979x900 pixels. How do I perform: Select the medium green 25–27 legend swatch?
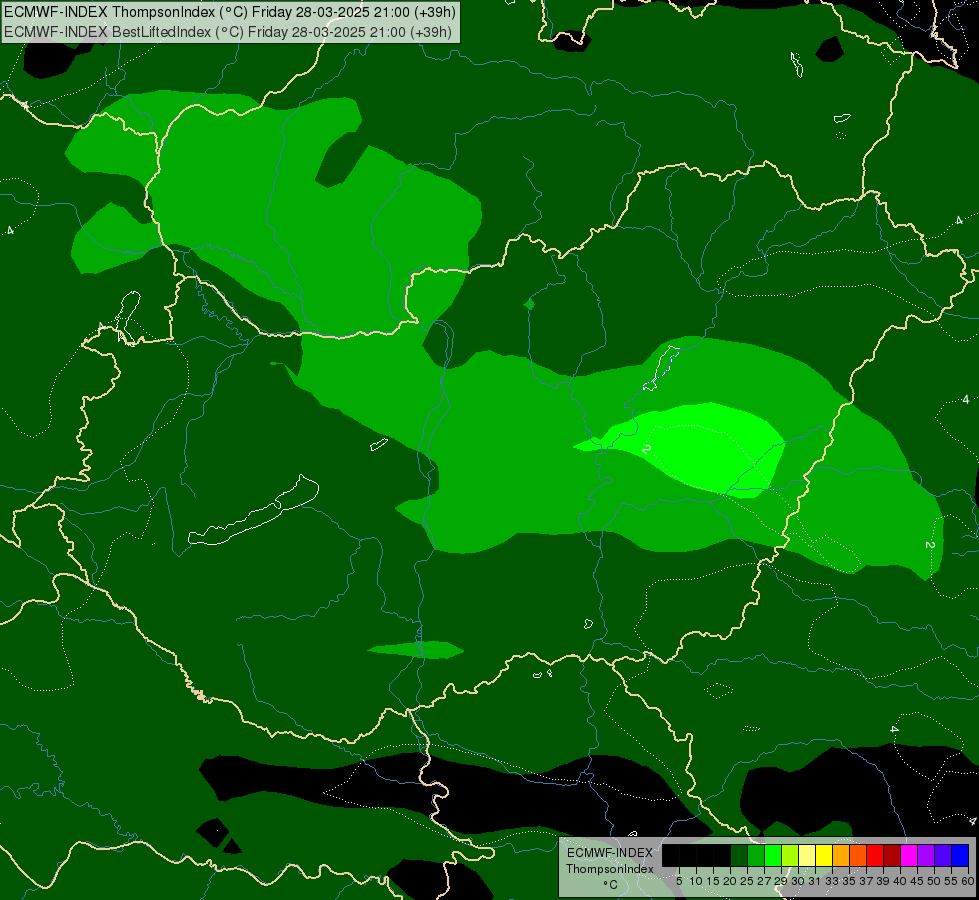756,855
